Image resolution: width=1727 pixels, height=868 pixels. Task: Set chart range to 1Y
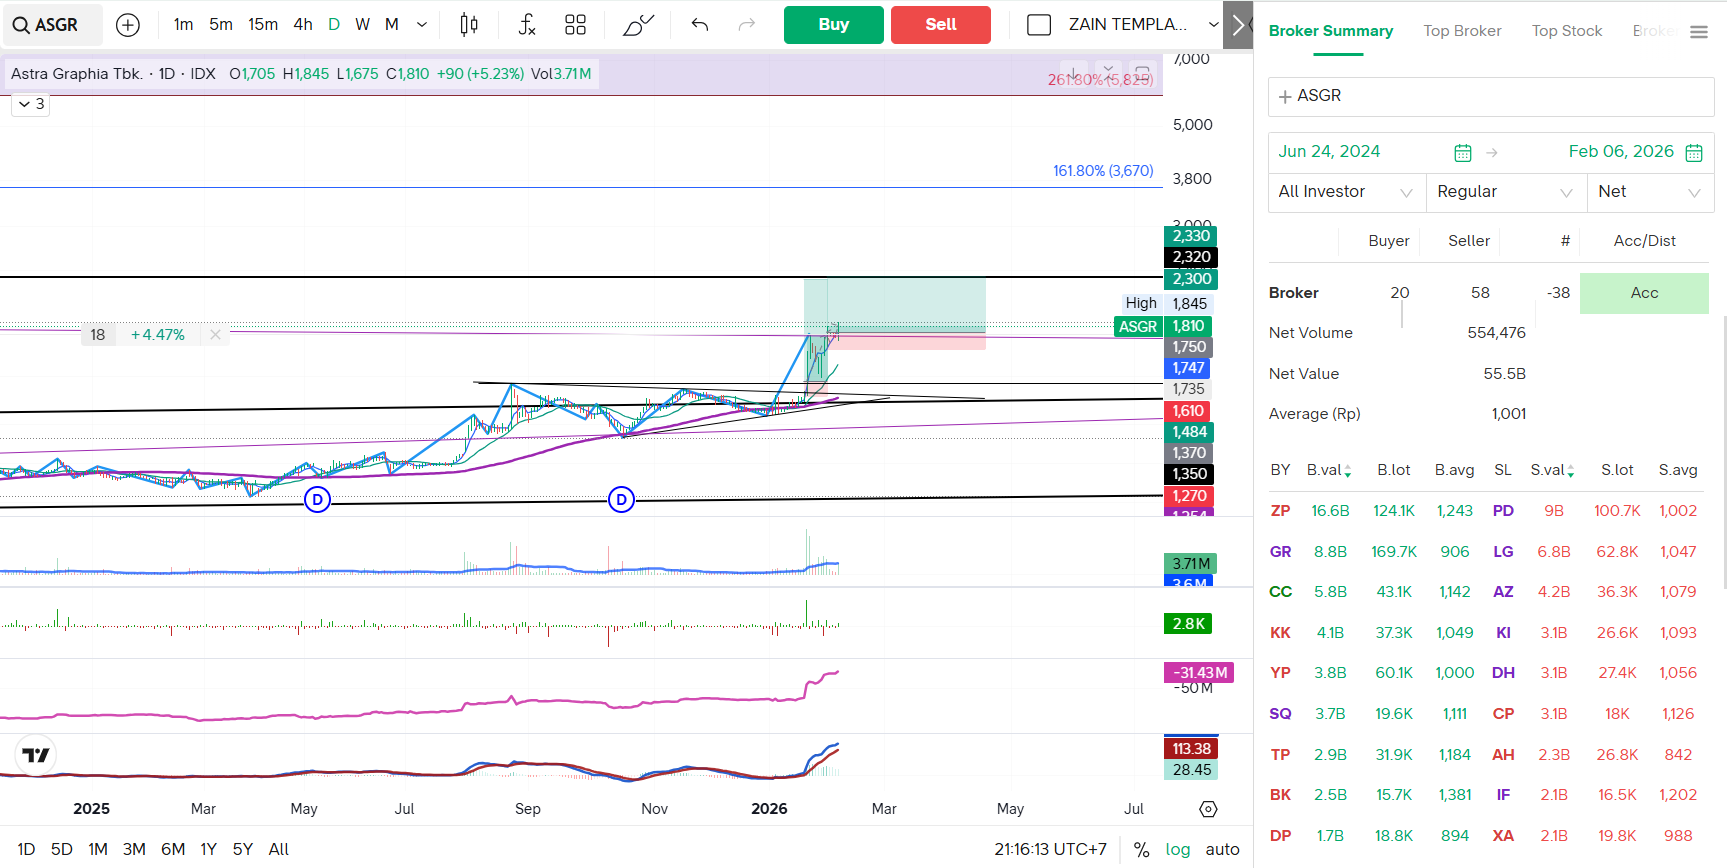point(208,850)
